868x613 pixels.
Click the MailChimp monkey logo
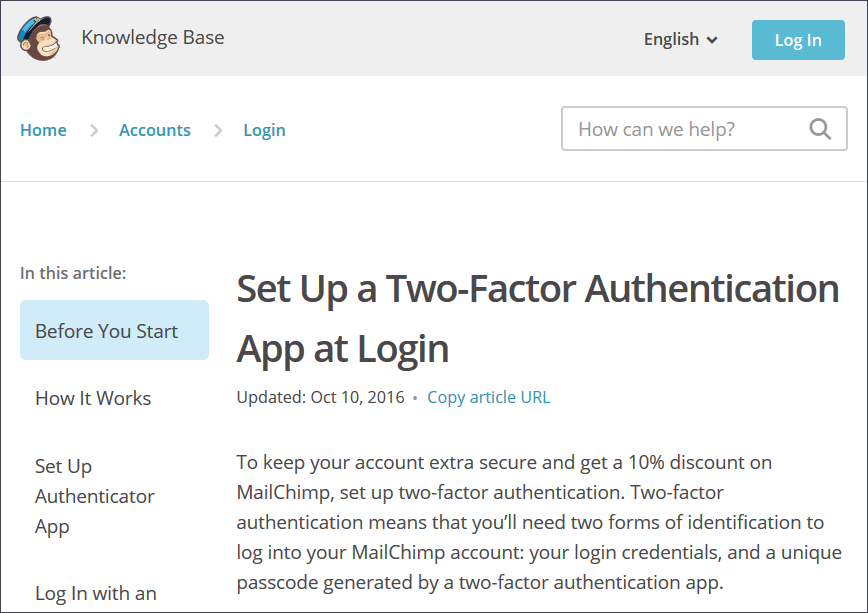(38, 38)
